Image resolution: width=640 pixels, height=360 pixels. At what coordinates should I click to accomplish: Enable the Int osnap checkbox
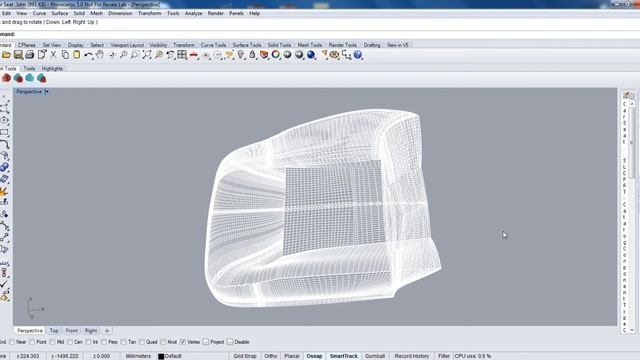(x=88, y=342)
